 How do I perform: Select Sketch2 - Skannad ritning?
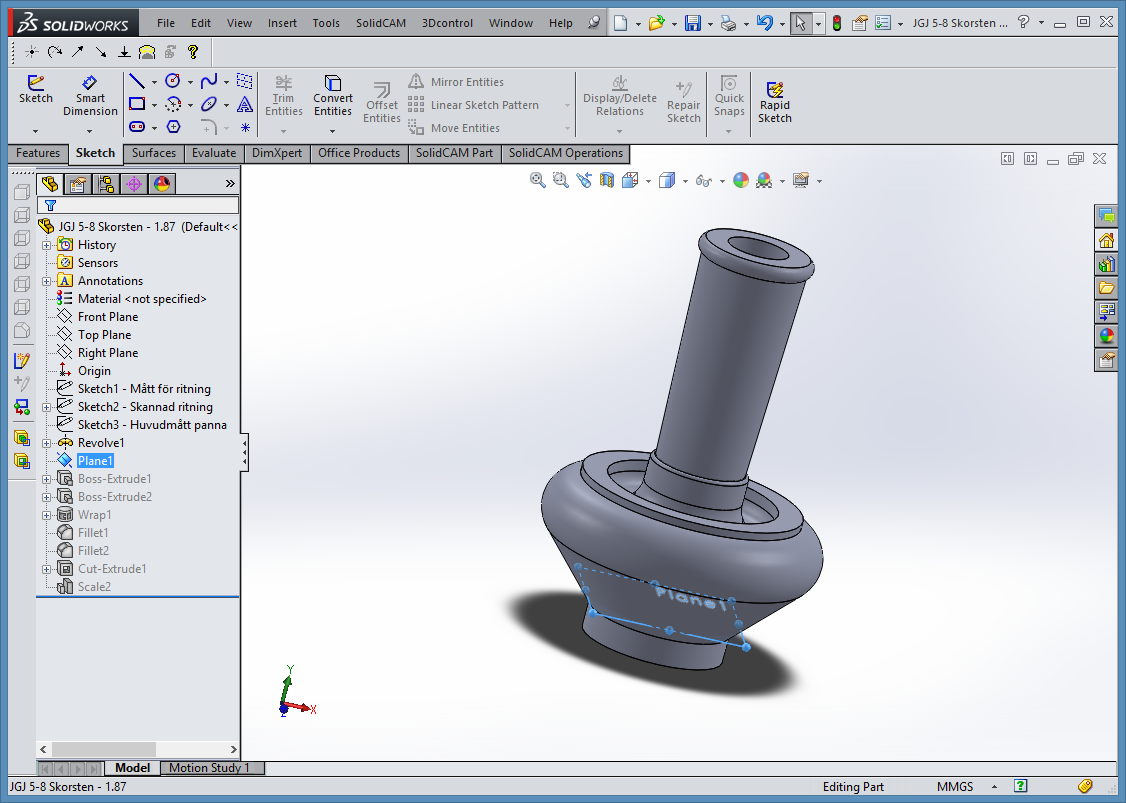145,407
